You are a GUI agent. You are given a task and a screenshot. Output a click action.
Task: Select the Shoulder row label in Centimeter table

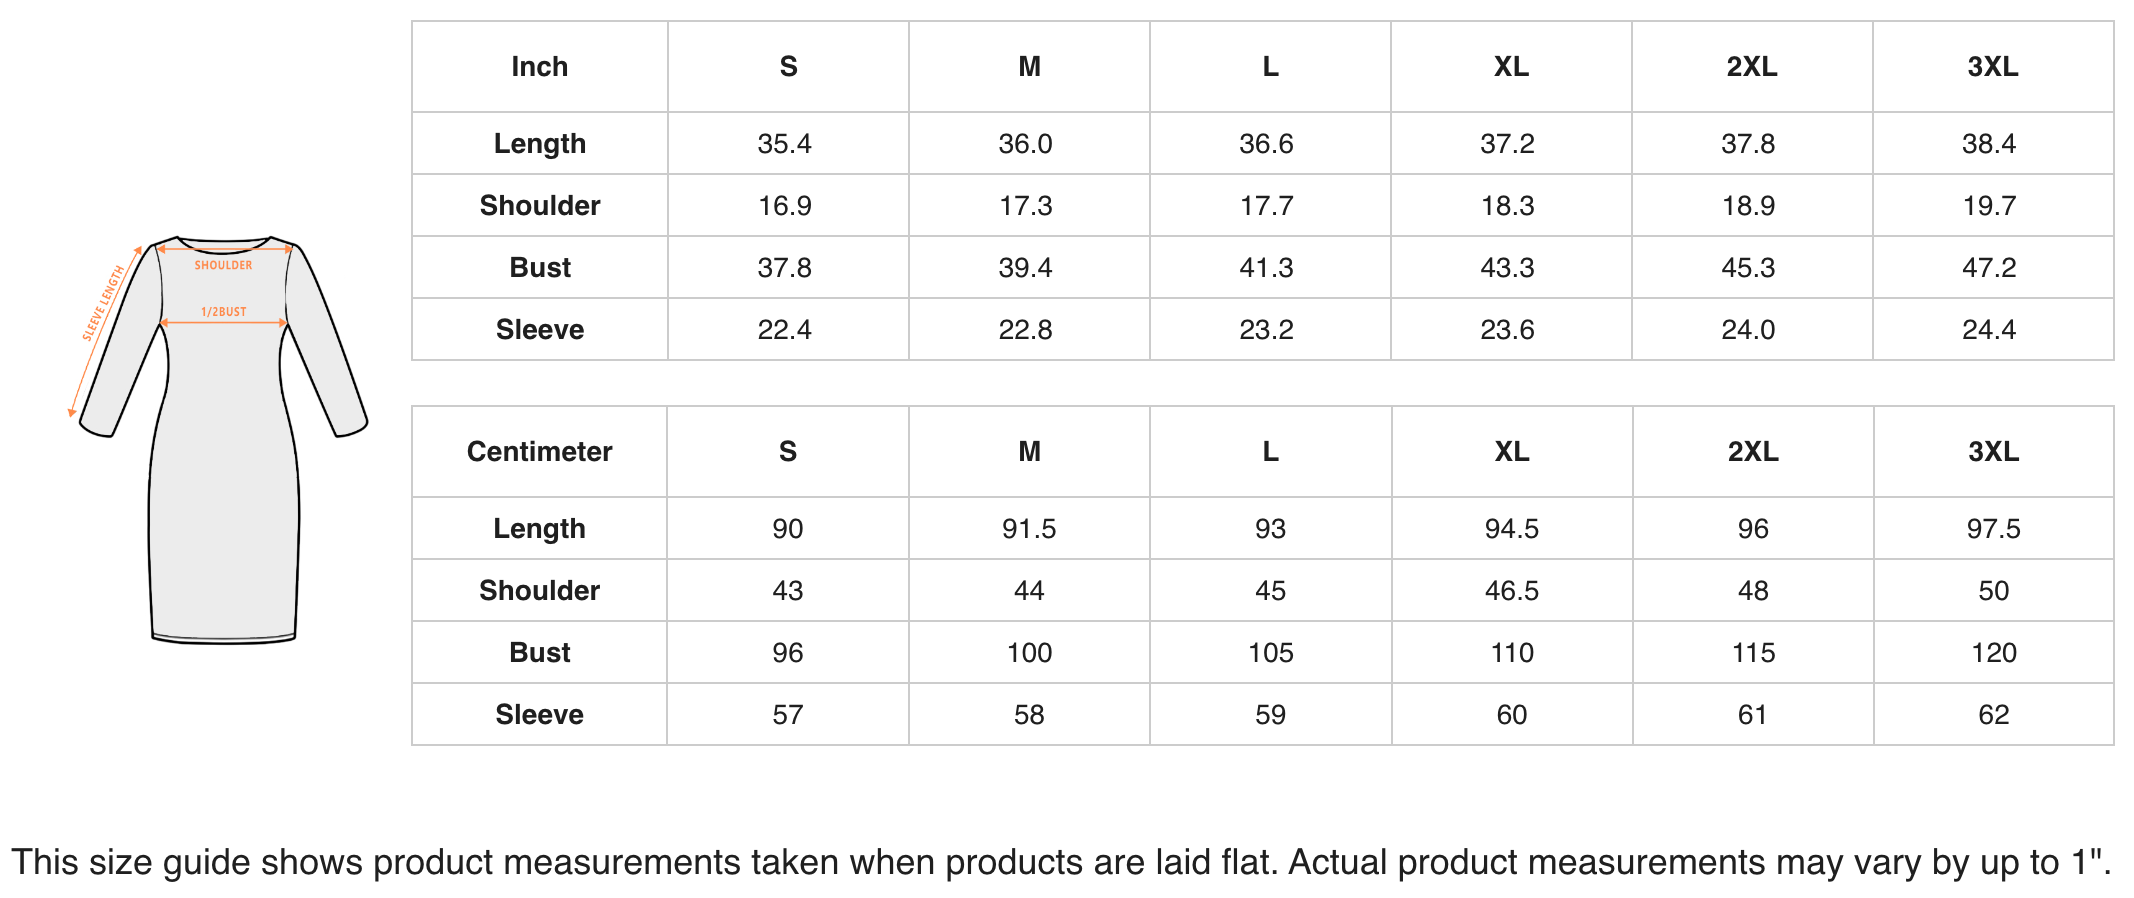point(540,591)
